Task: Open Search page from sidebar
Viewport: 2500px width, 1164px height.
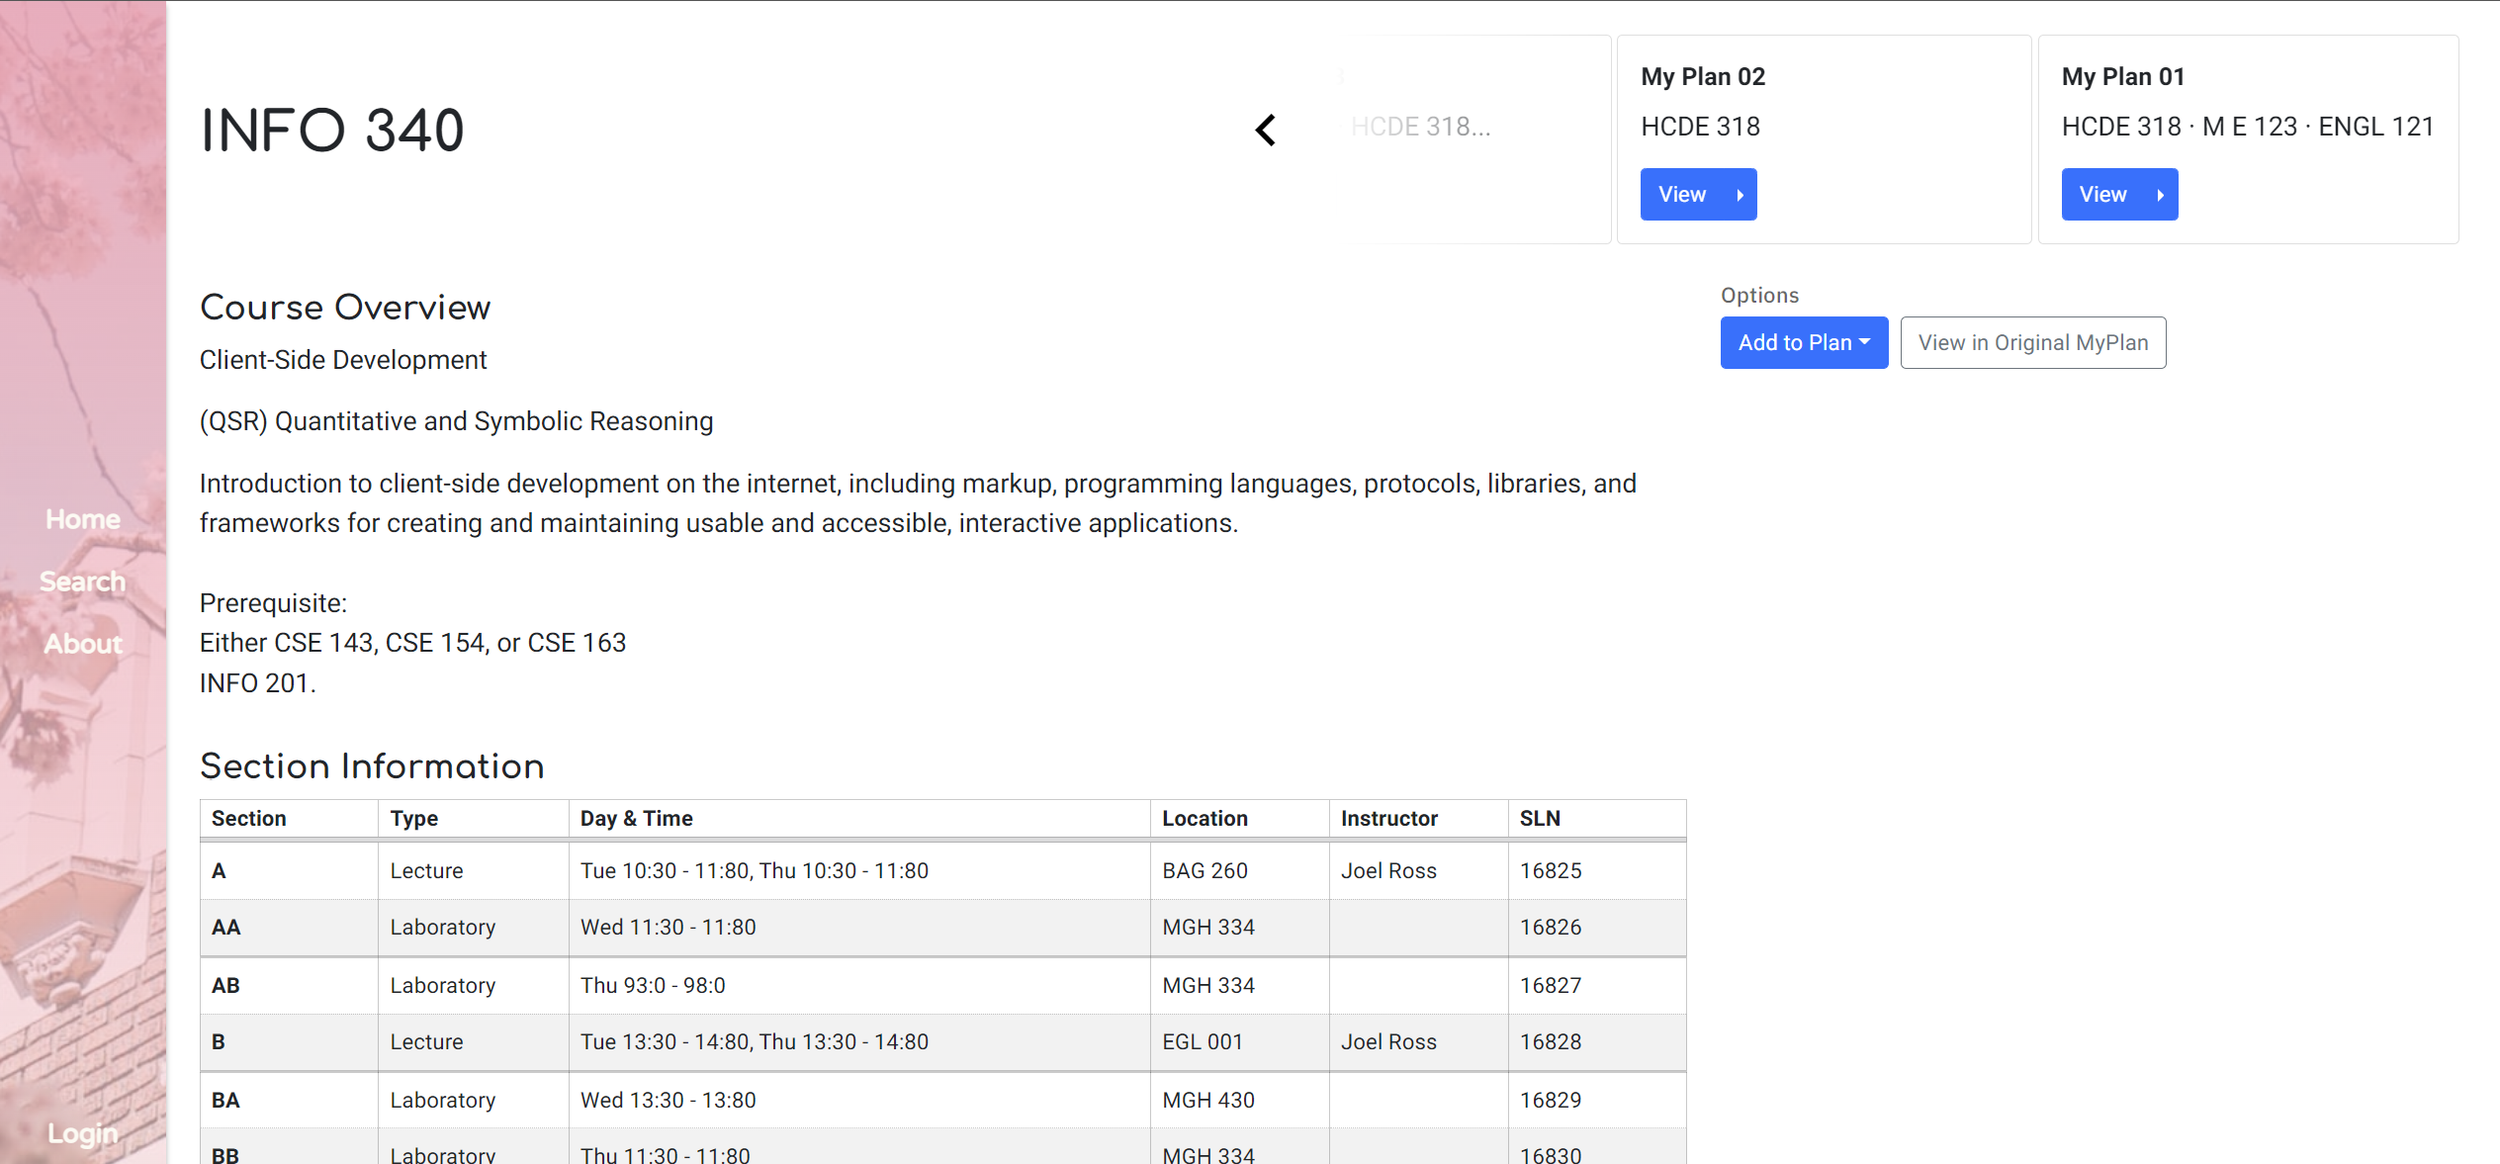Action: tap(83, 581)
